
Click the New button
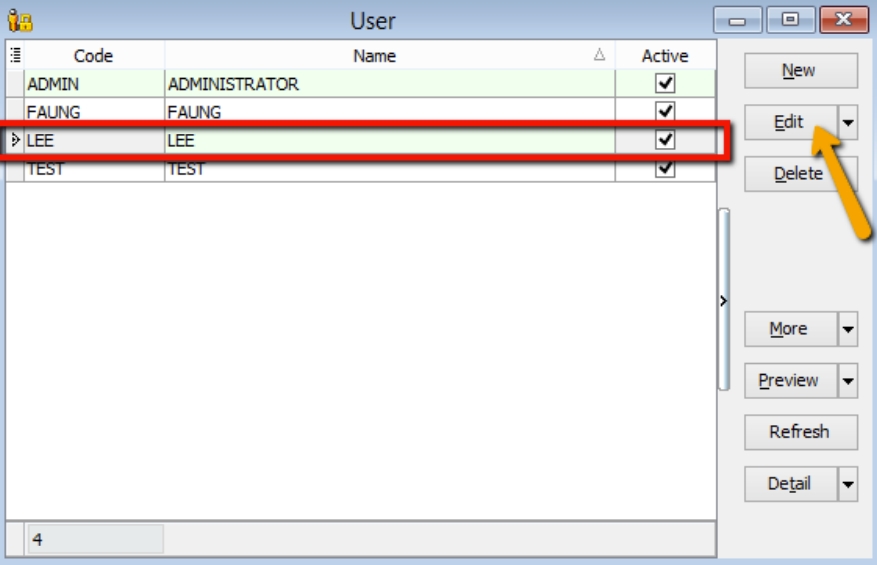(801, 70)
